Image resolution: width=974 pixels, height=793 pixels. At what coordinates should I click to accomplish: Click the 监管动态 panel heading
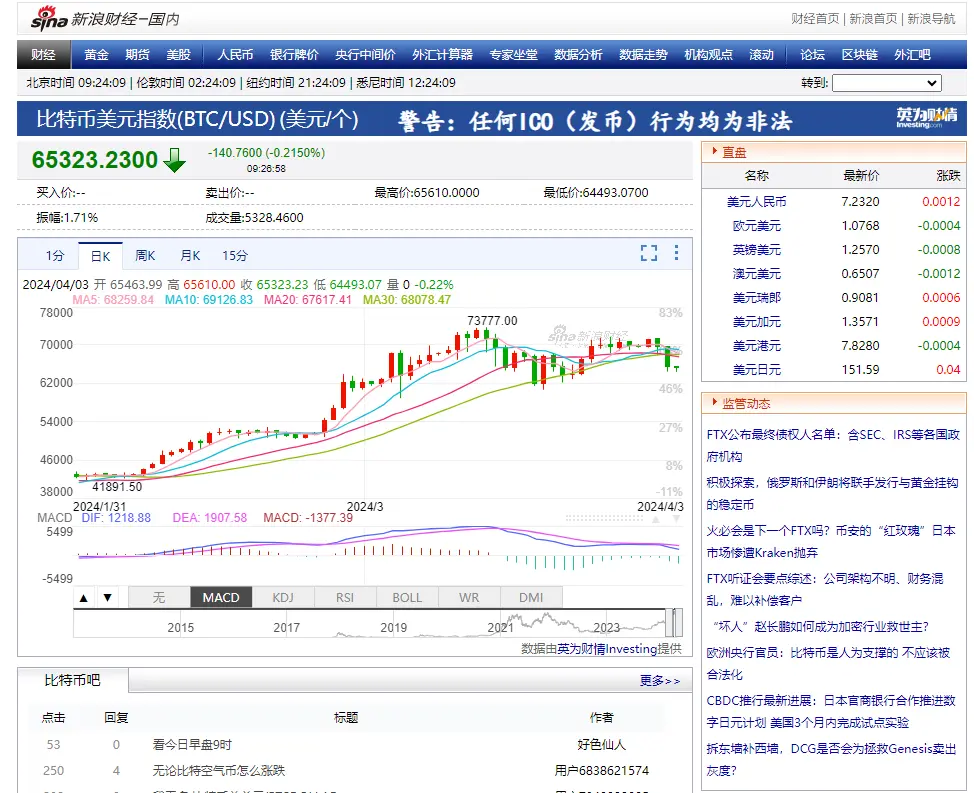tap(746, 404)
